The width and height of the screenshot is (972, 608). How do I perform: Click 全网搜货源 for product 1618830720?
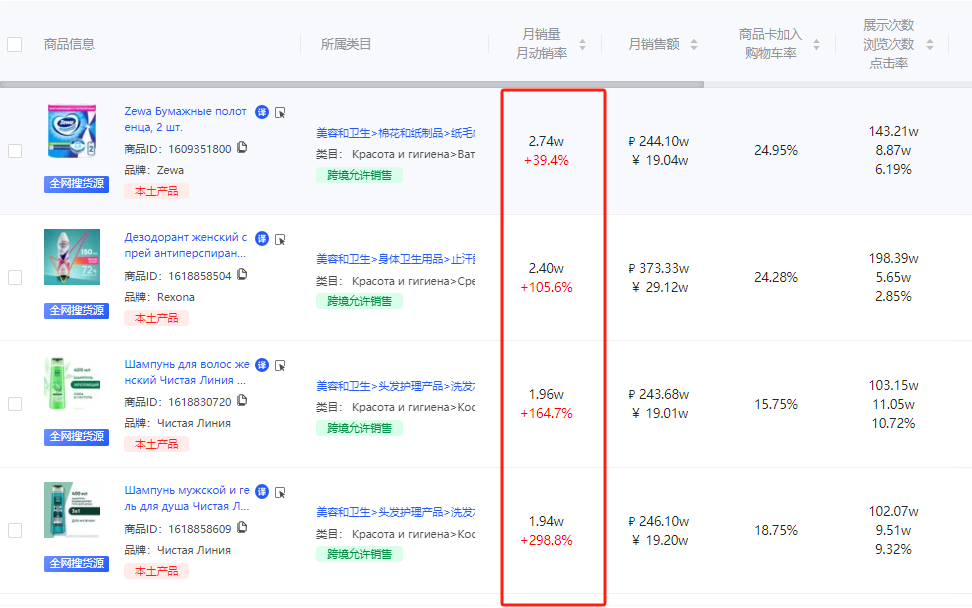point(76,437)
